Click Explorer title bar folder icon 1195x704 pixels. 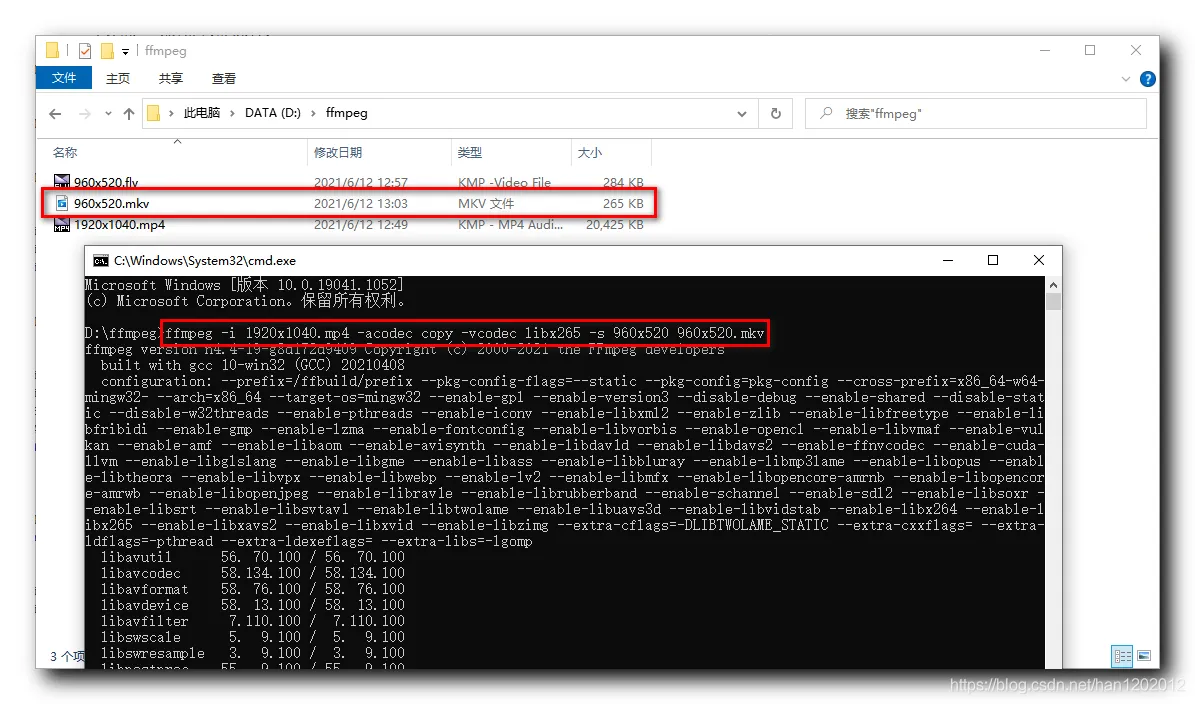[x=52, y=50]
